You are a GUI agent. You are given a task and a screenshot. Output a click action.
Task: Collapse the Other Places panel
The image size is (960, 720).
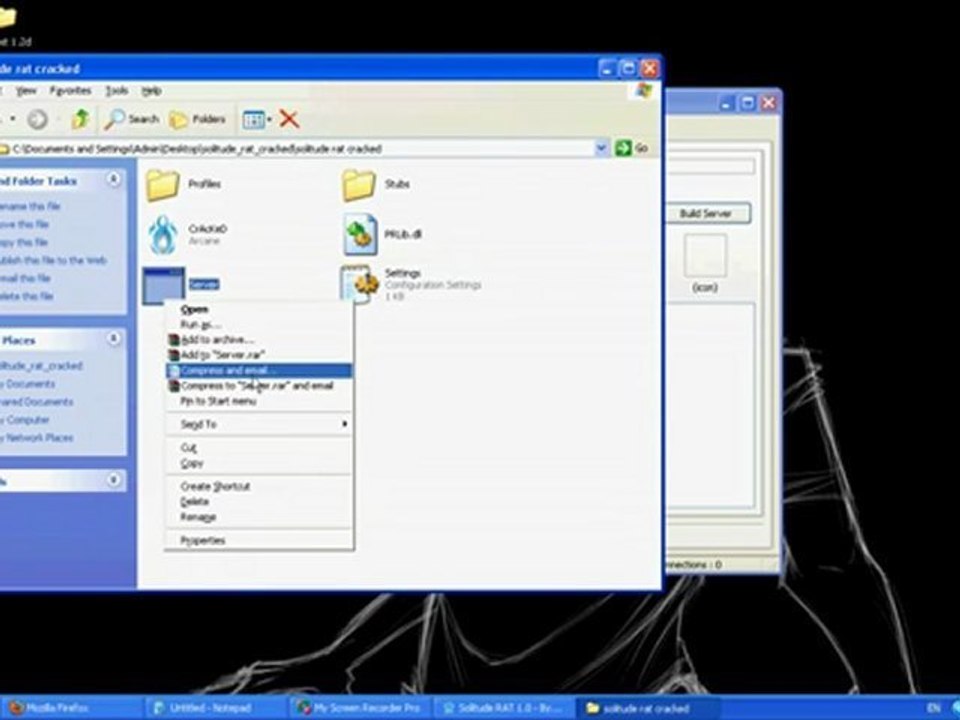point(113,339)
